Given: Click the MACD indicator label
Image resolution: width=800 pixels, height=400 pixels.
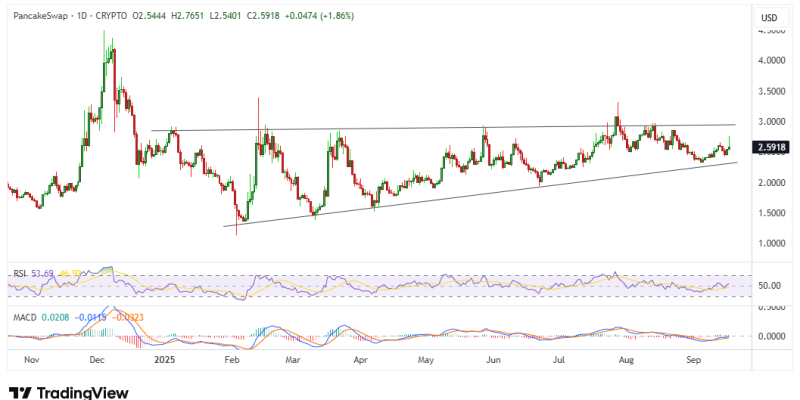Looking at the screenshot, I should pos(25,317).
